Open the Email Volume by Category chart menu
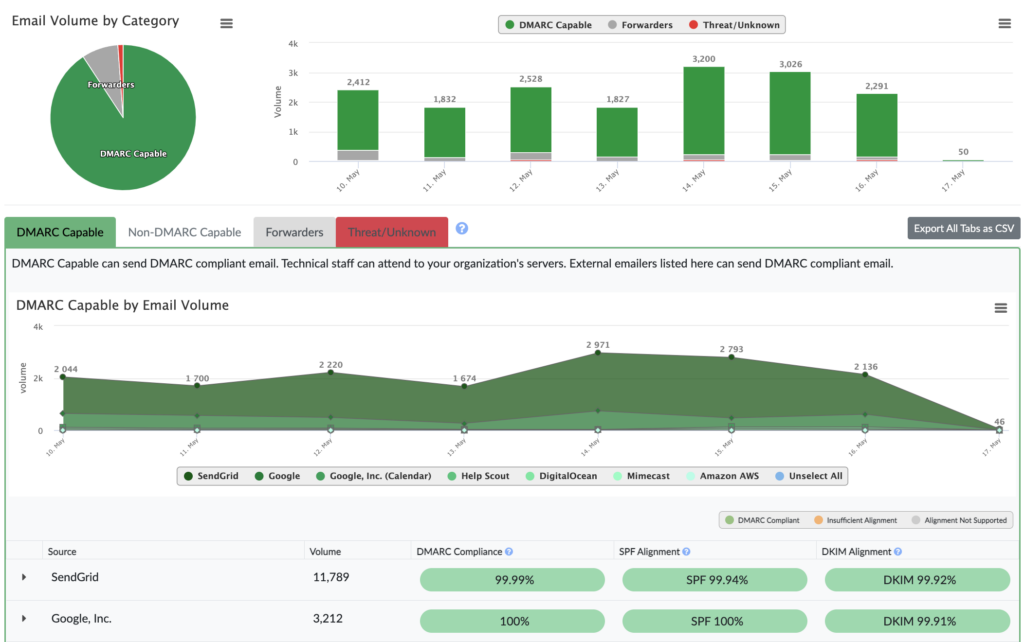Viewport: 1024px width, 642px height. click(226, 23)
